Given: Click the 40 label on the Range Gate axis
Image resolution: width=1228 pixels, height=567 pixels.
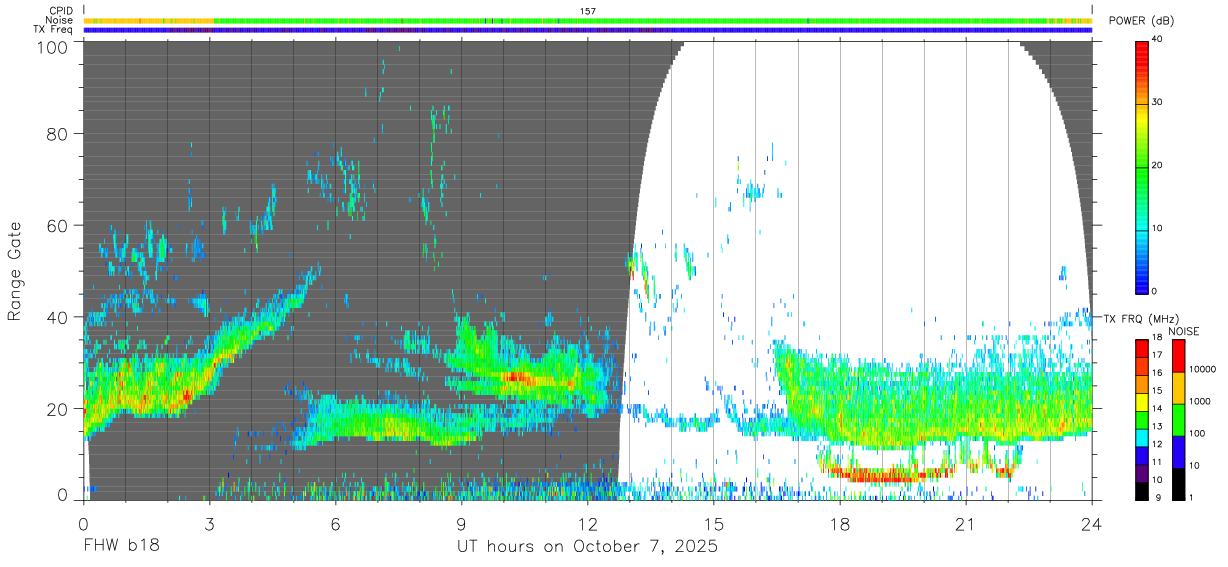Looking at the screenshot, I should pyautogui.click(x=58, y=317).
